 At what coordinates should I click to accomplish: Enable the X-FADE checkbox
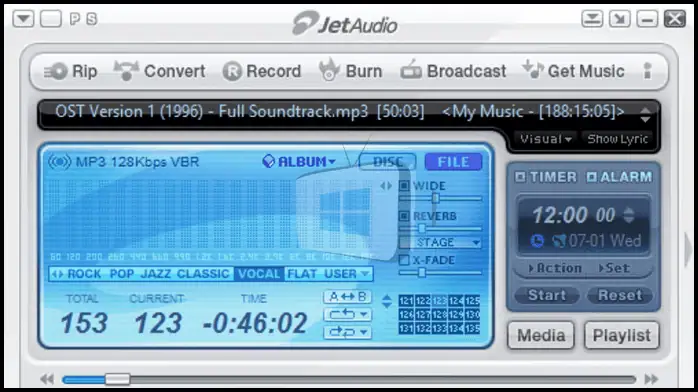pos(404,260)
